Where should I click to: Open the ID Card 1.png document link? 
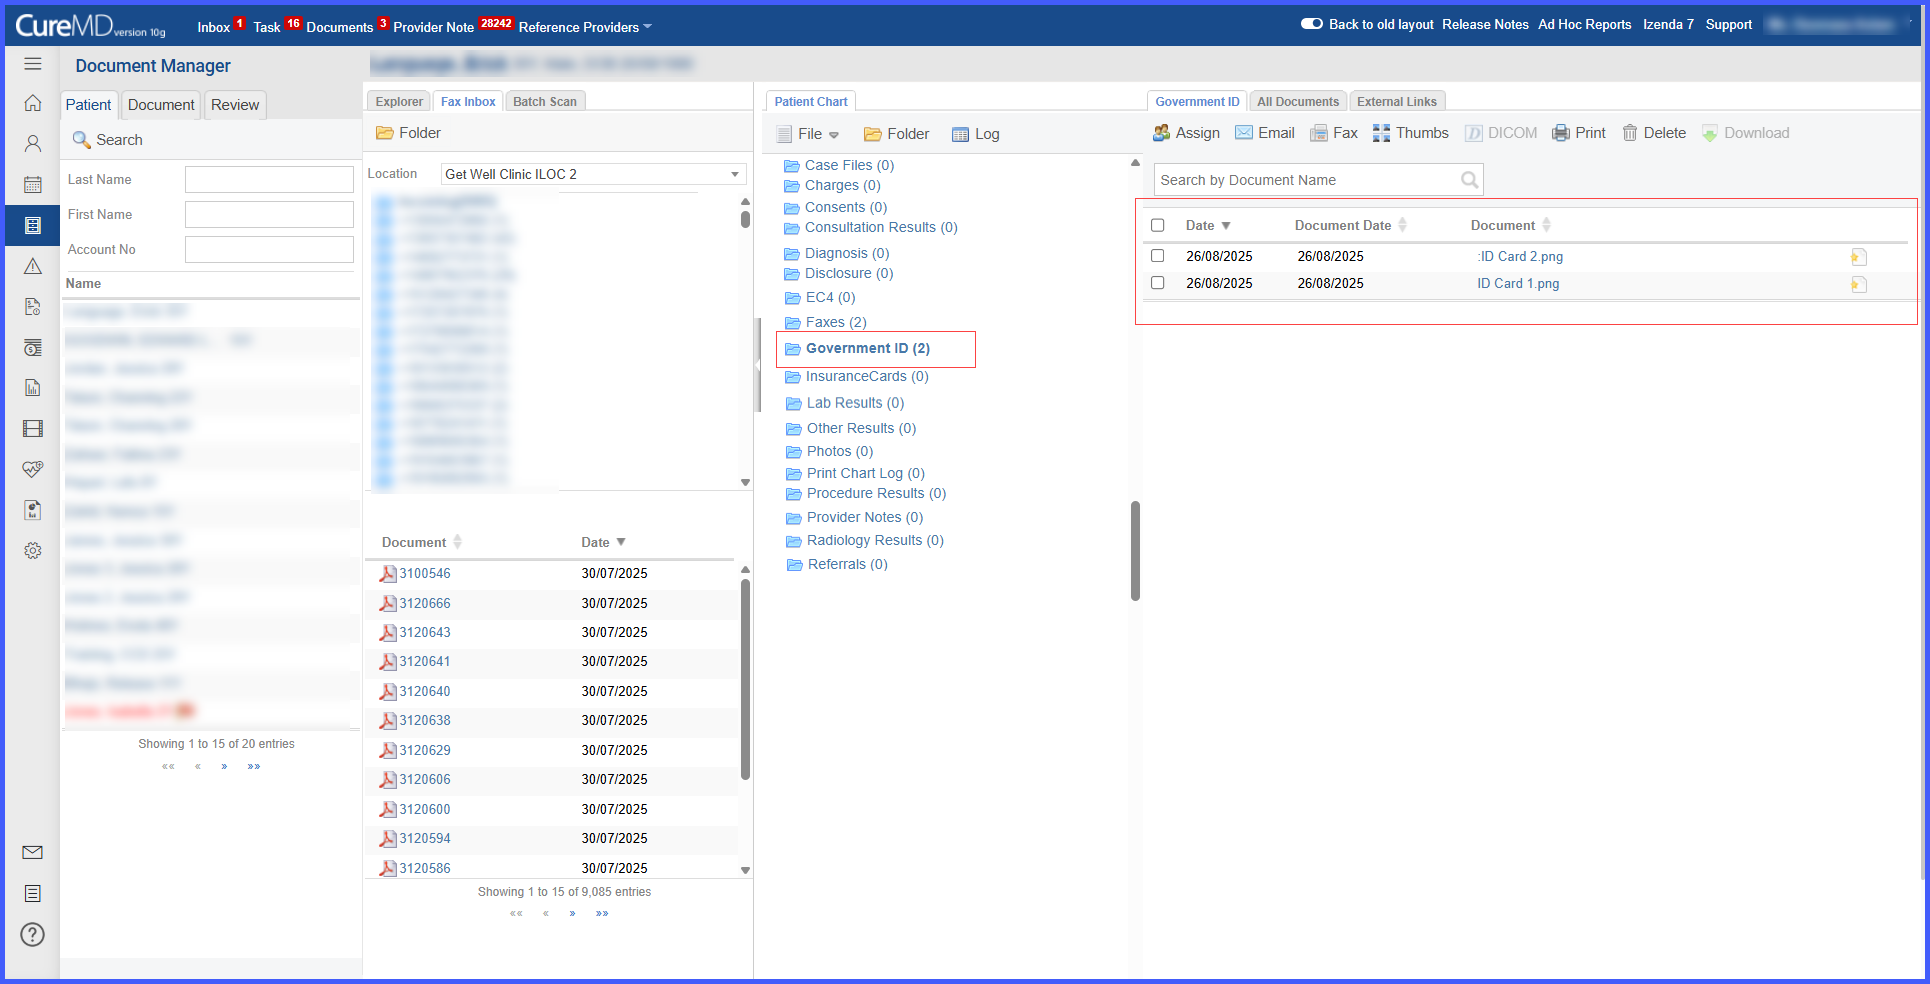coord(1518,283)
